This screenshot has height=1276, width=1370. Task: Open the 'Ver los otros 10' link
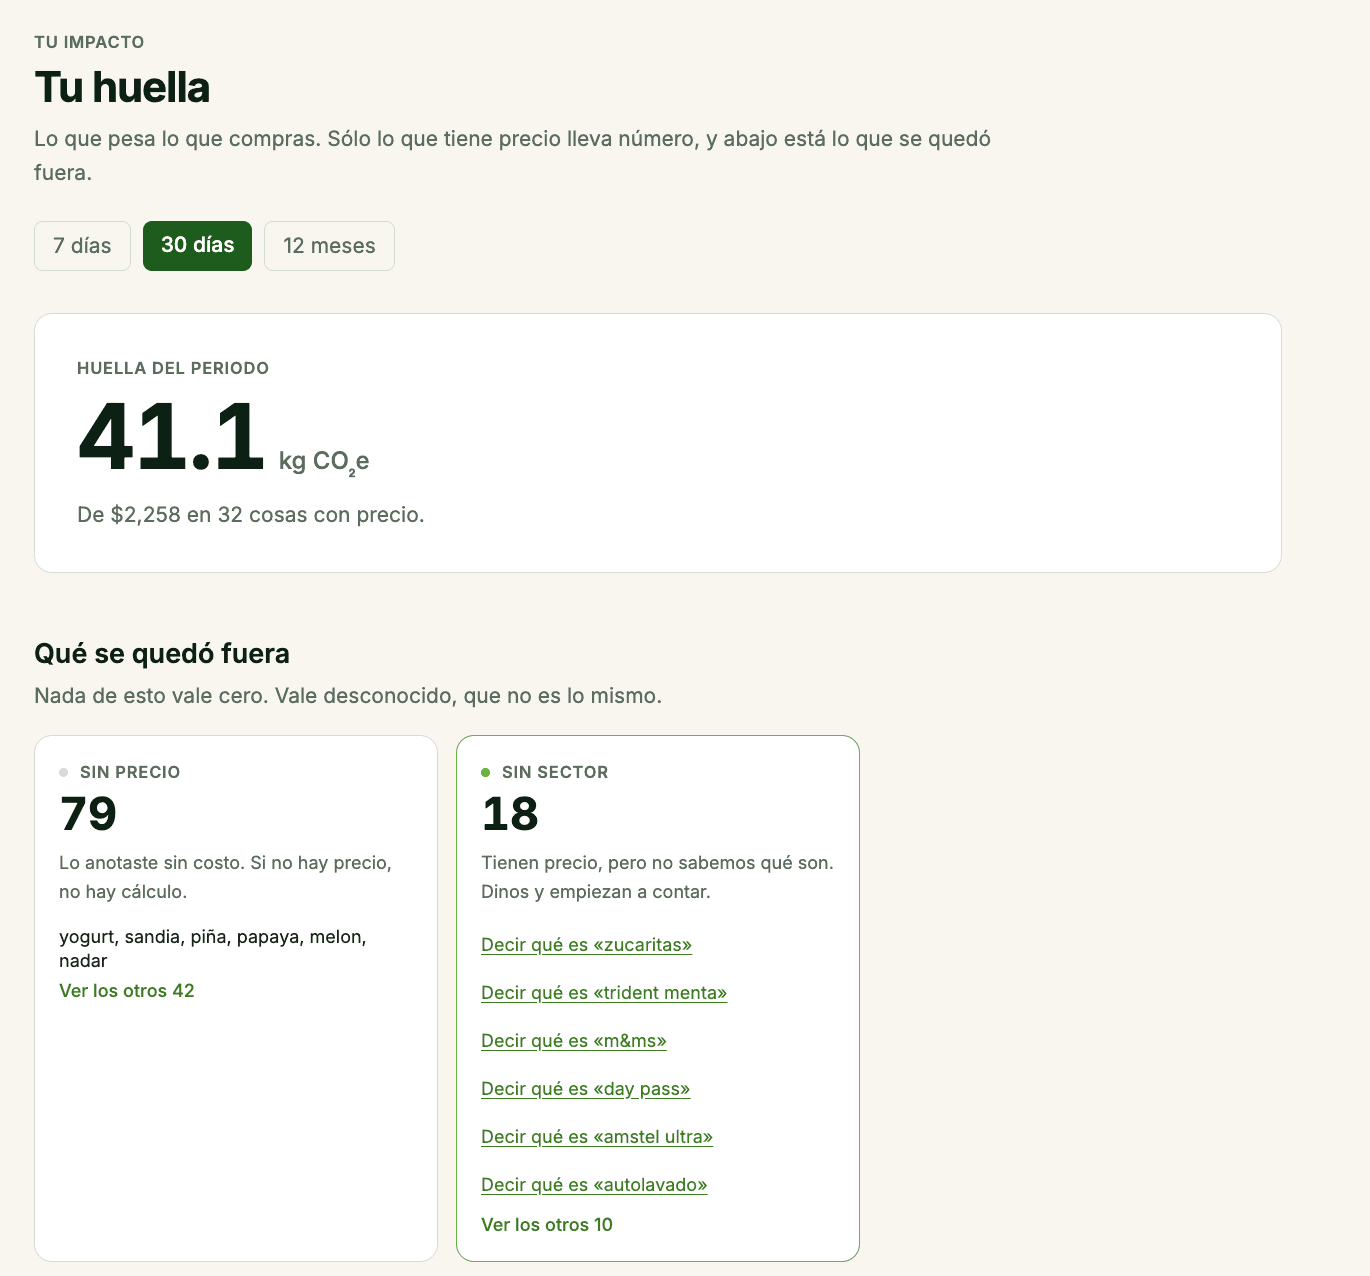547,1225
